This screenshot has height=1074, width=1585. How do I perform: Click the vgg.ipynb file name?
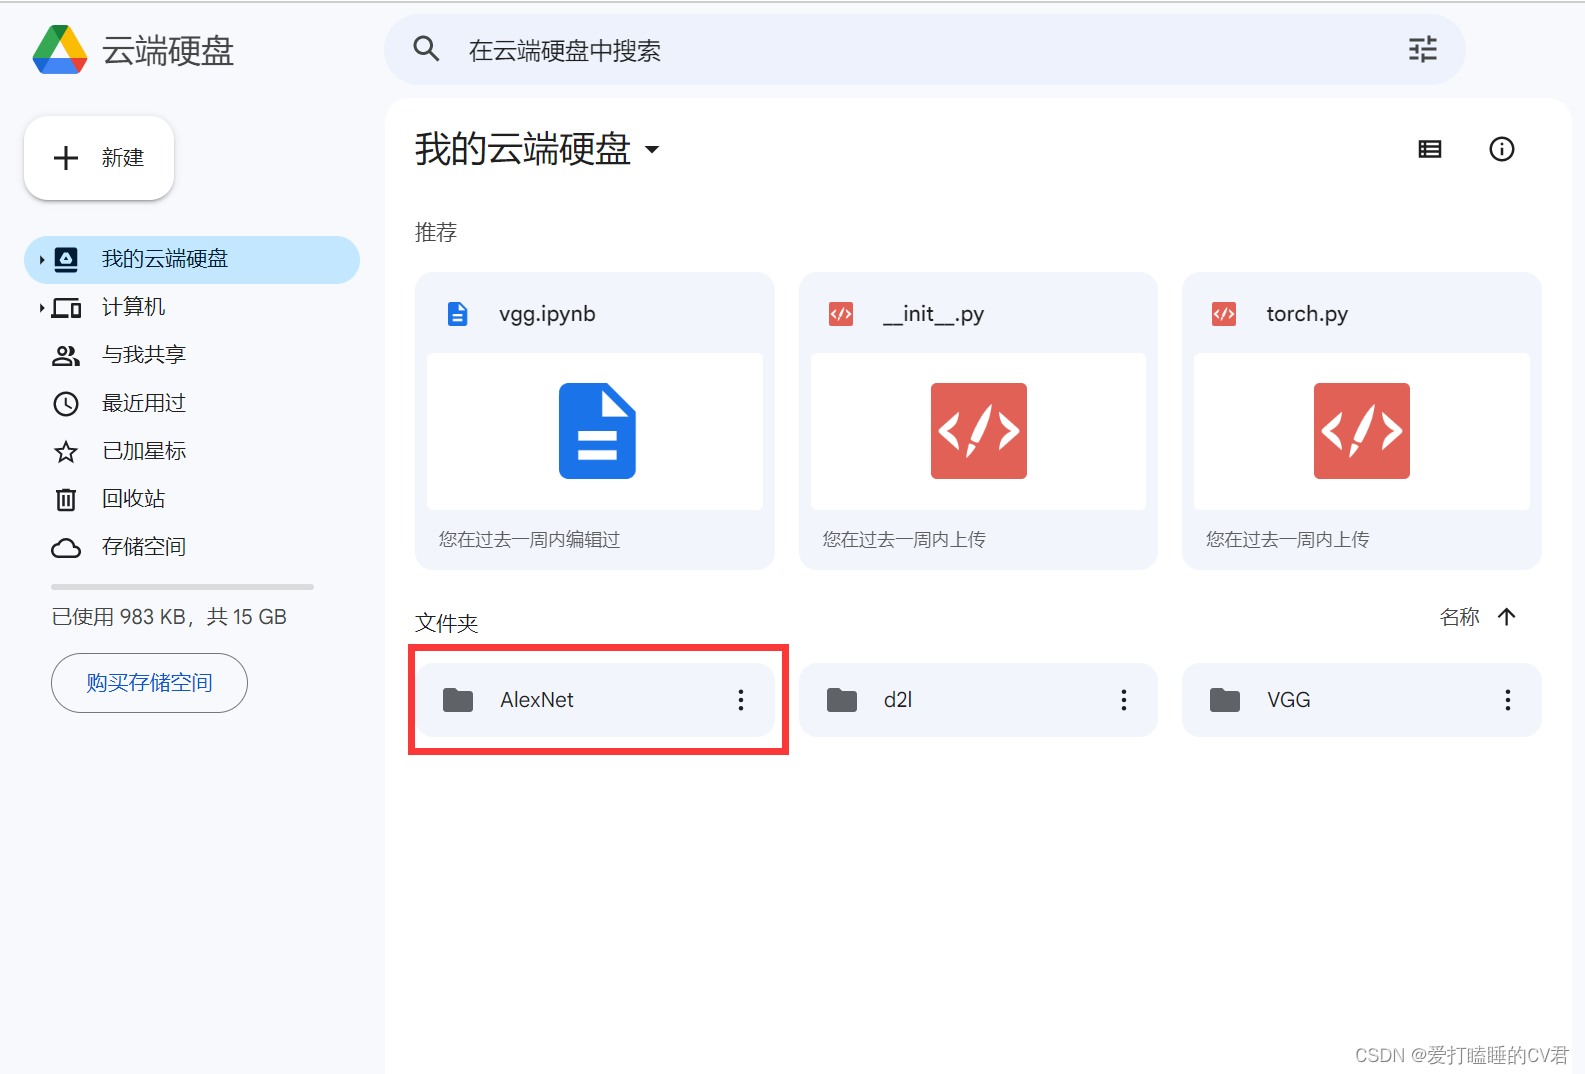pyautogui.click(x=547, y=314)
